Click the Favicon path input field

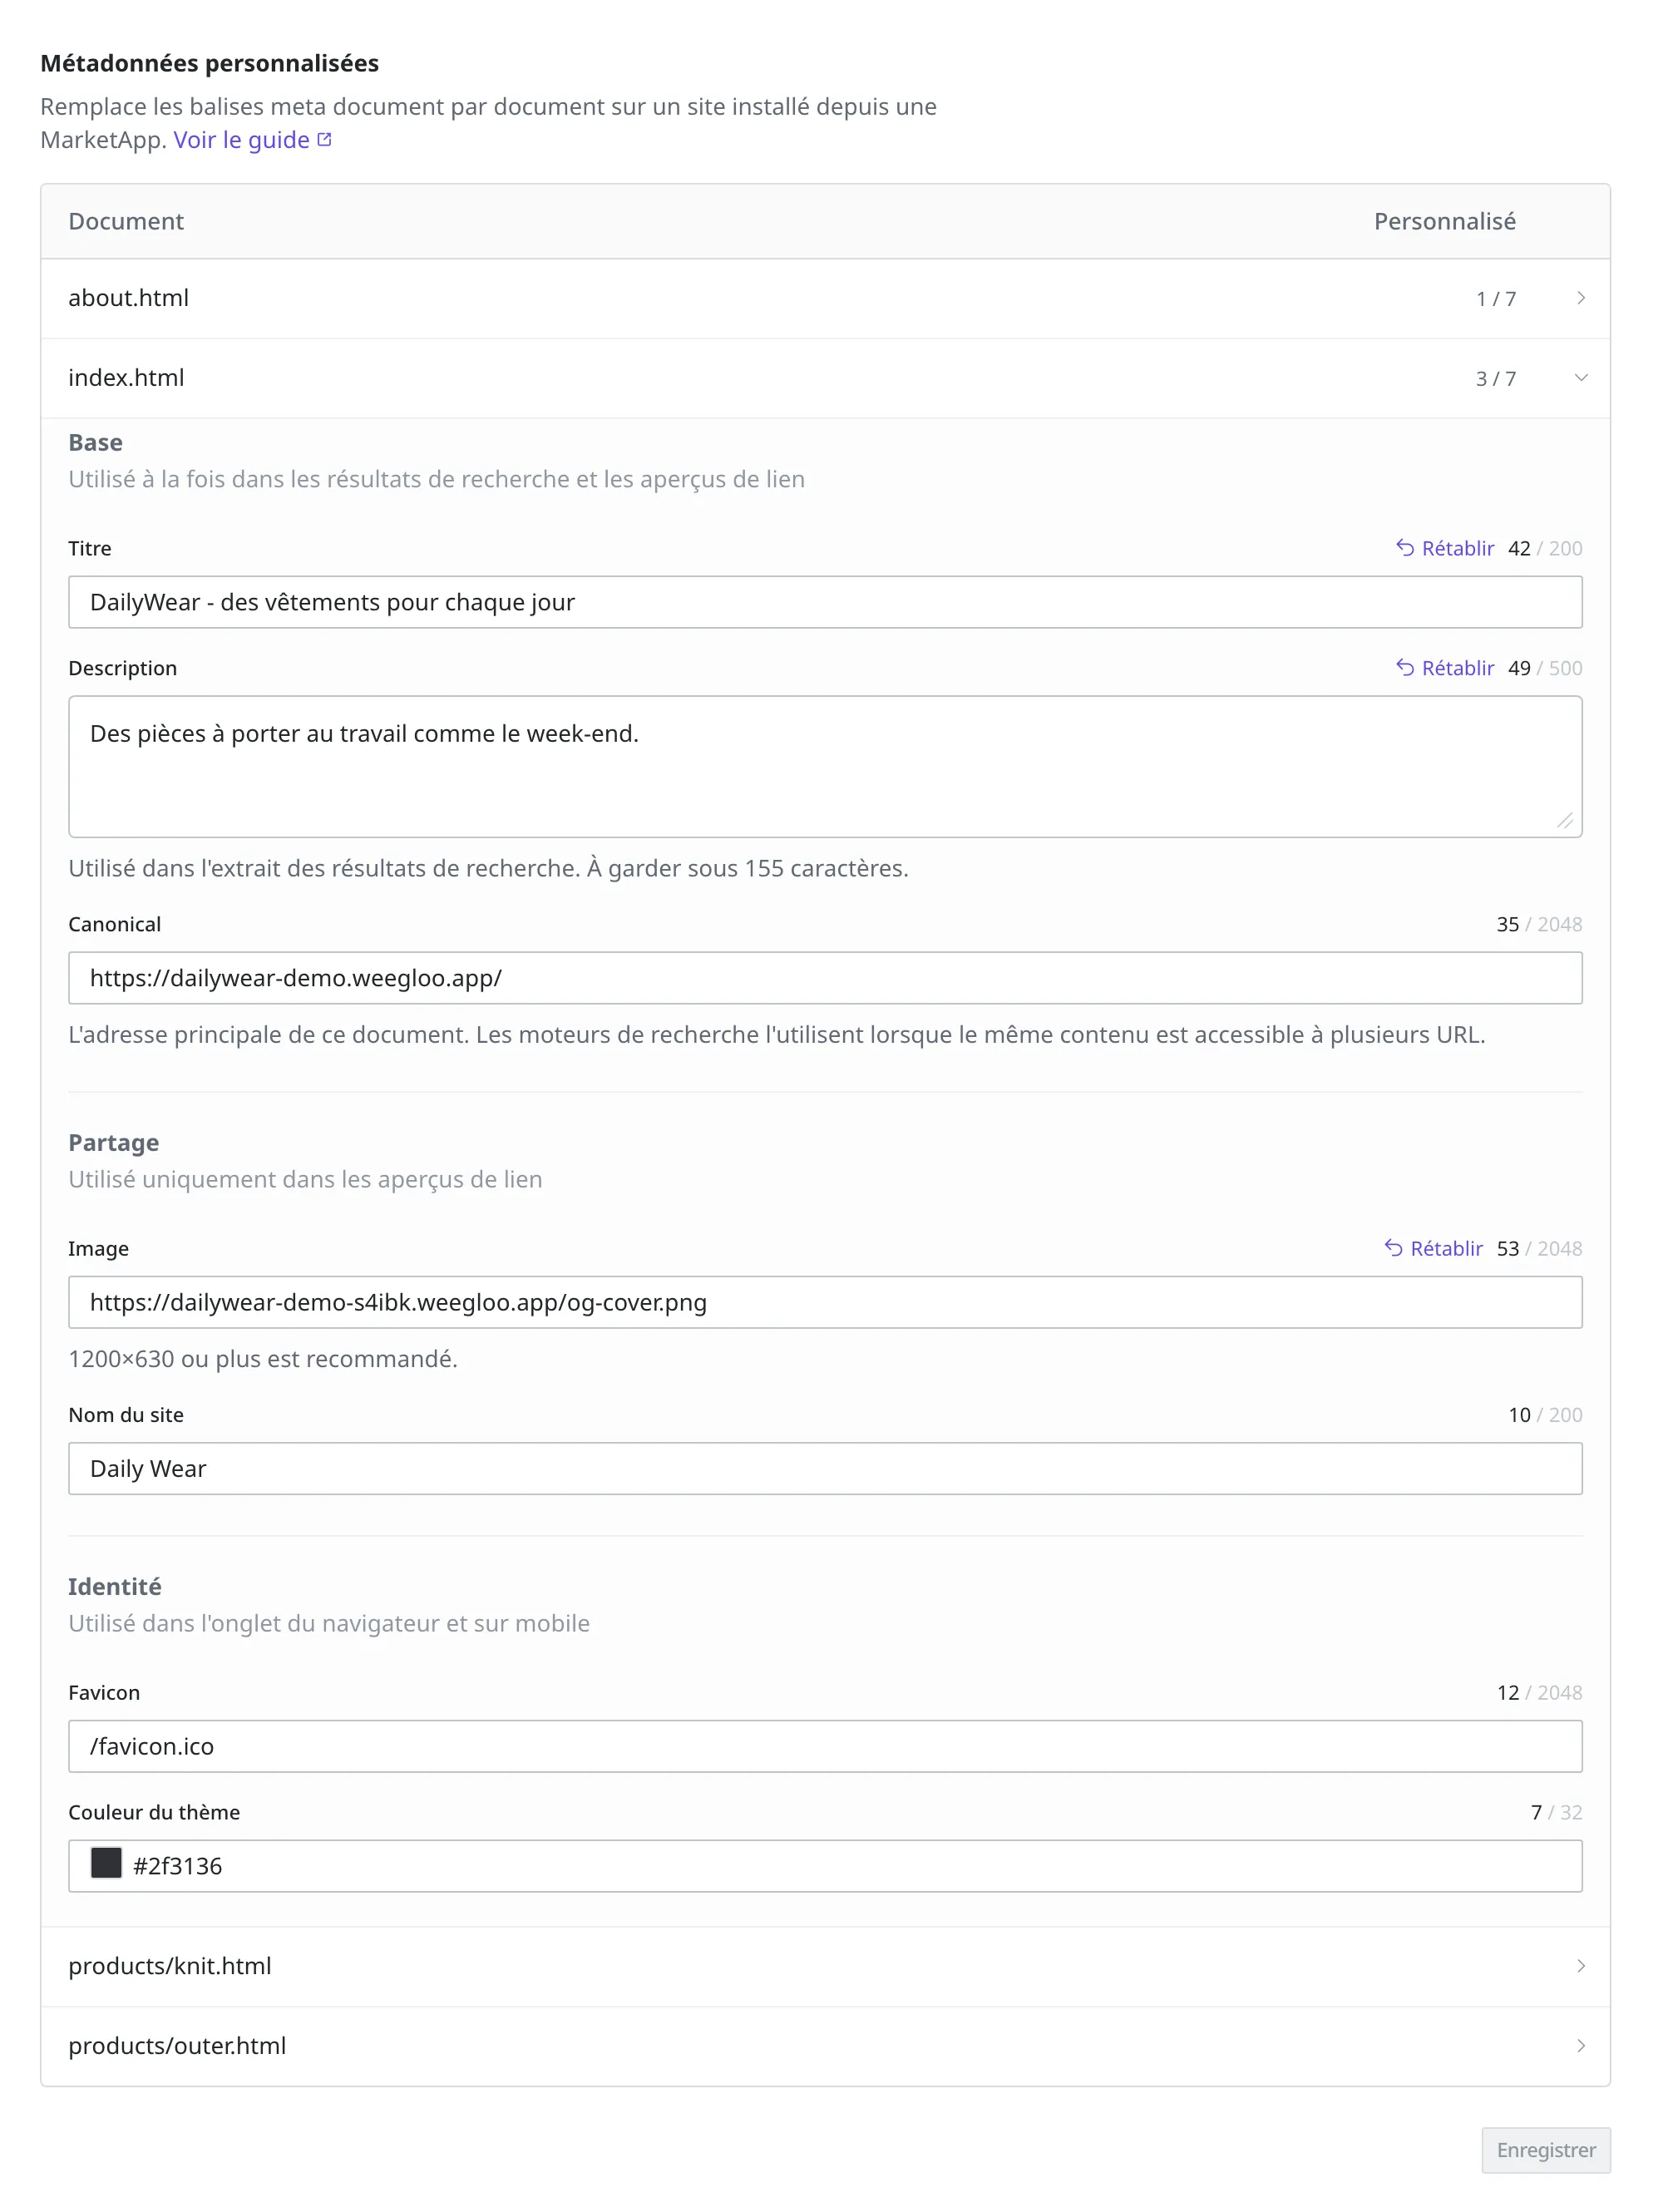pyautogui.click(x=825, y=1746)
